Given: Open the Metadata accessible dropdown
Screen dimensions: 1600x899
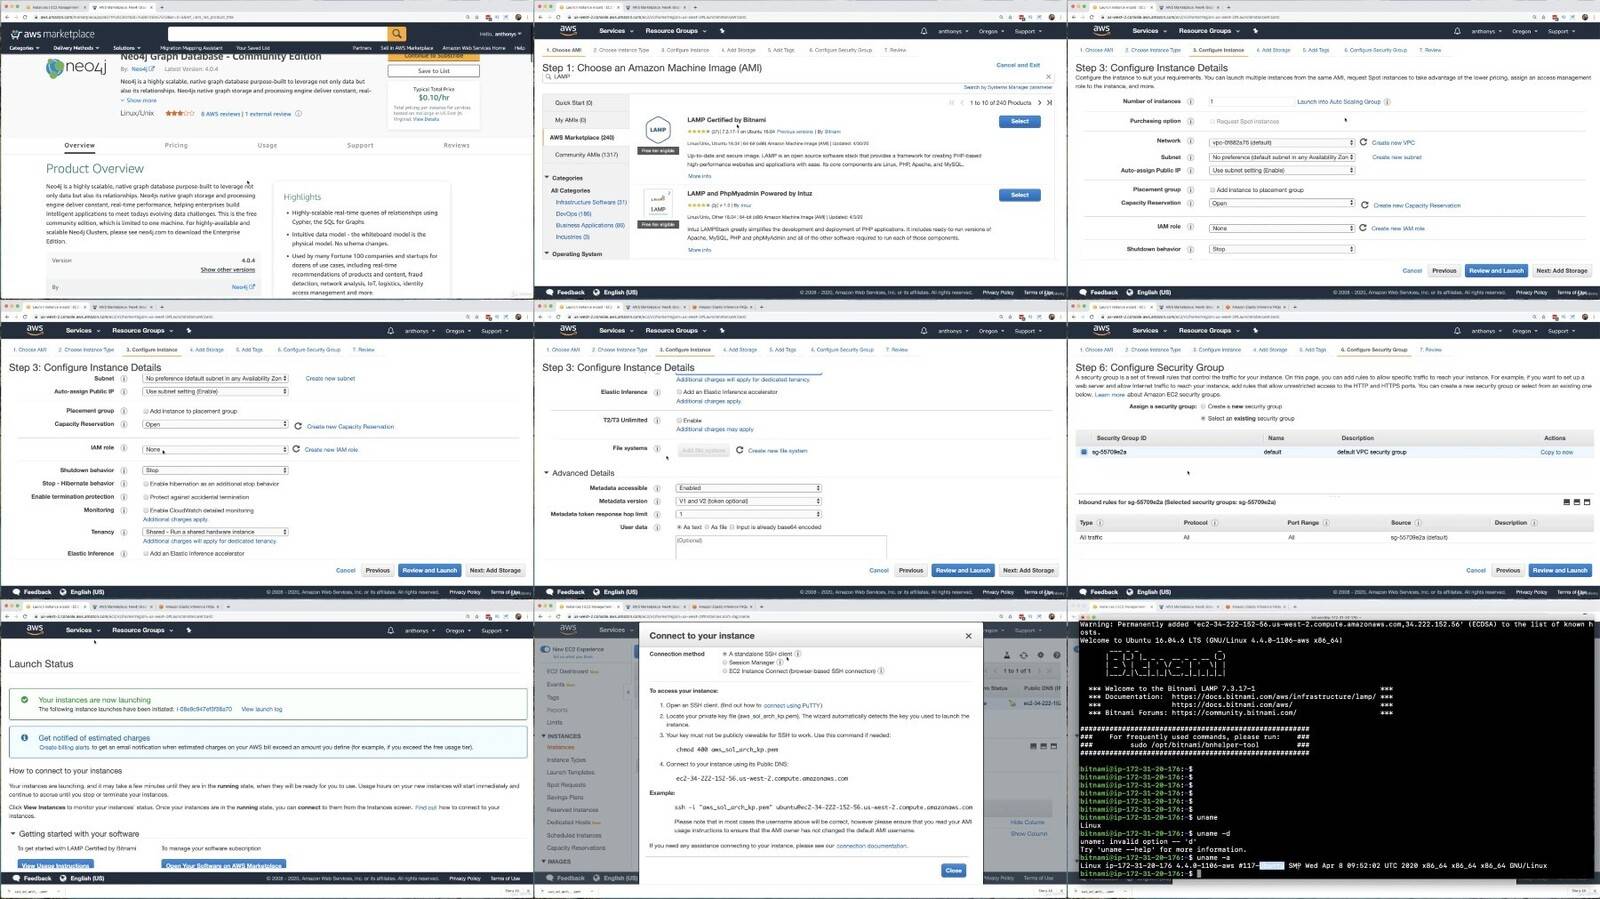Looking at the screenshot, I should (x=748, y=488).
